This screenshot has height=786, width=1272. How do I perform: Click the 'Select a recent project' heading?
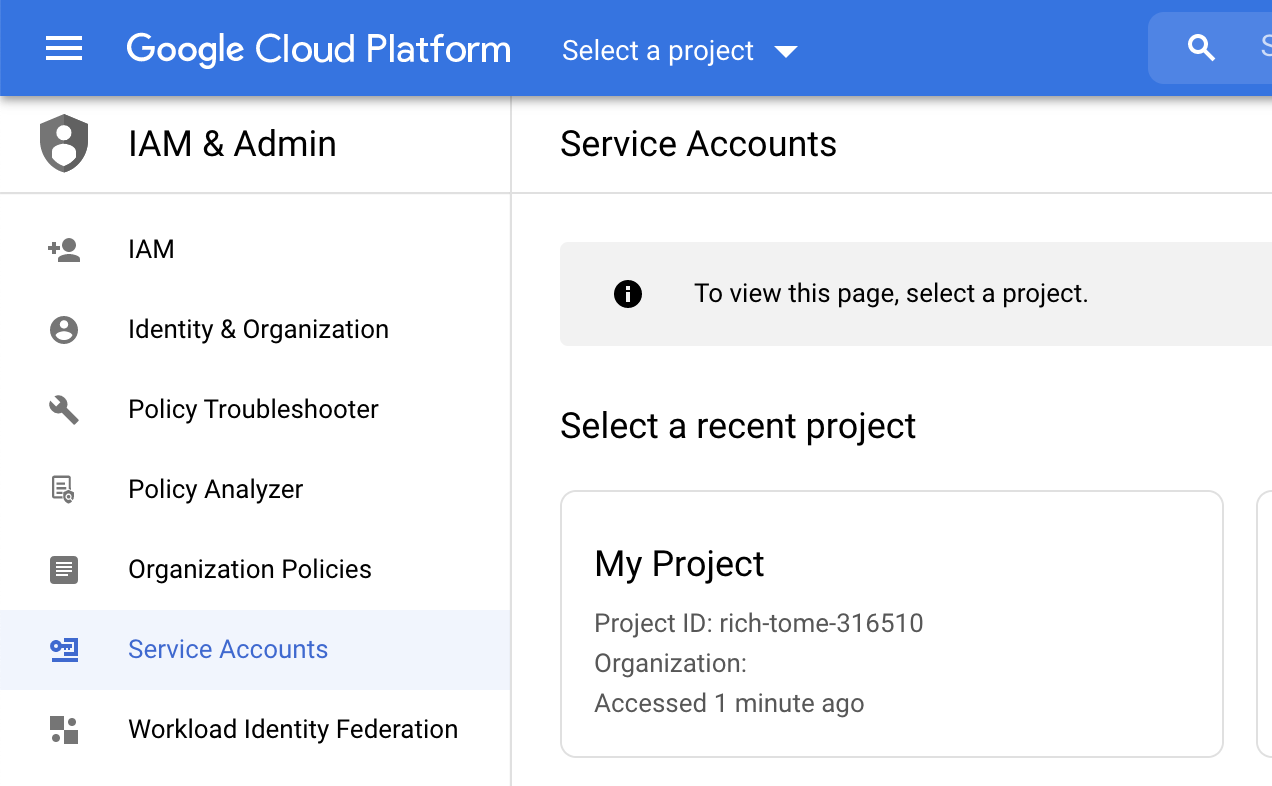(x=738, y=426)
